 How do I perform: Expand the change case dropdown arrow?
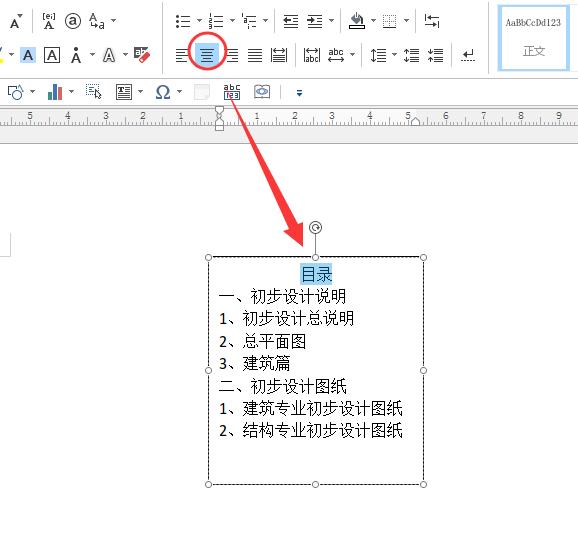[114, 20]
